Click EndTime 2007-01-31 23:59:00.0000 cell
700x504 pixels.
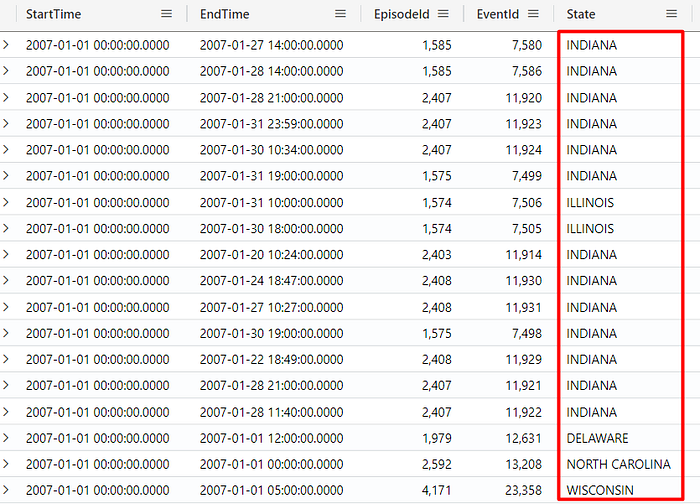[271, 123]
